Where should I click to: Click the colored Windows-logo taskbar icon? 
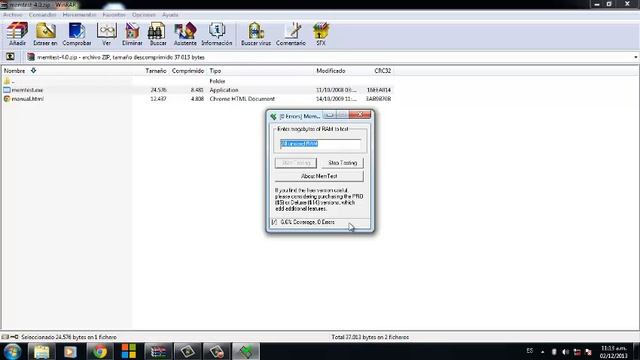pos(129,351)
